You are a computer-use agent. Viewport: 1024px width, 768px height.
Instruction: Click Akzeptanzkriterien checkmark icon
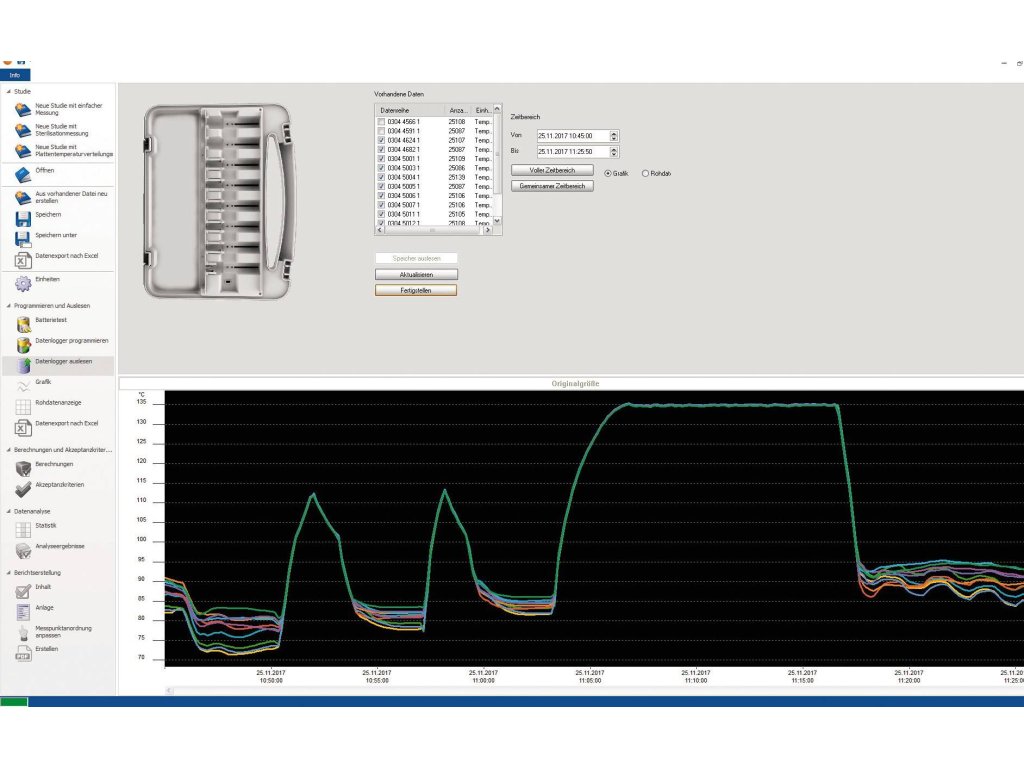tap(23, 489)
